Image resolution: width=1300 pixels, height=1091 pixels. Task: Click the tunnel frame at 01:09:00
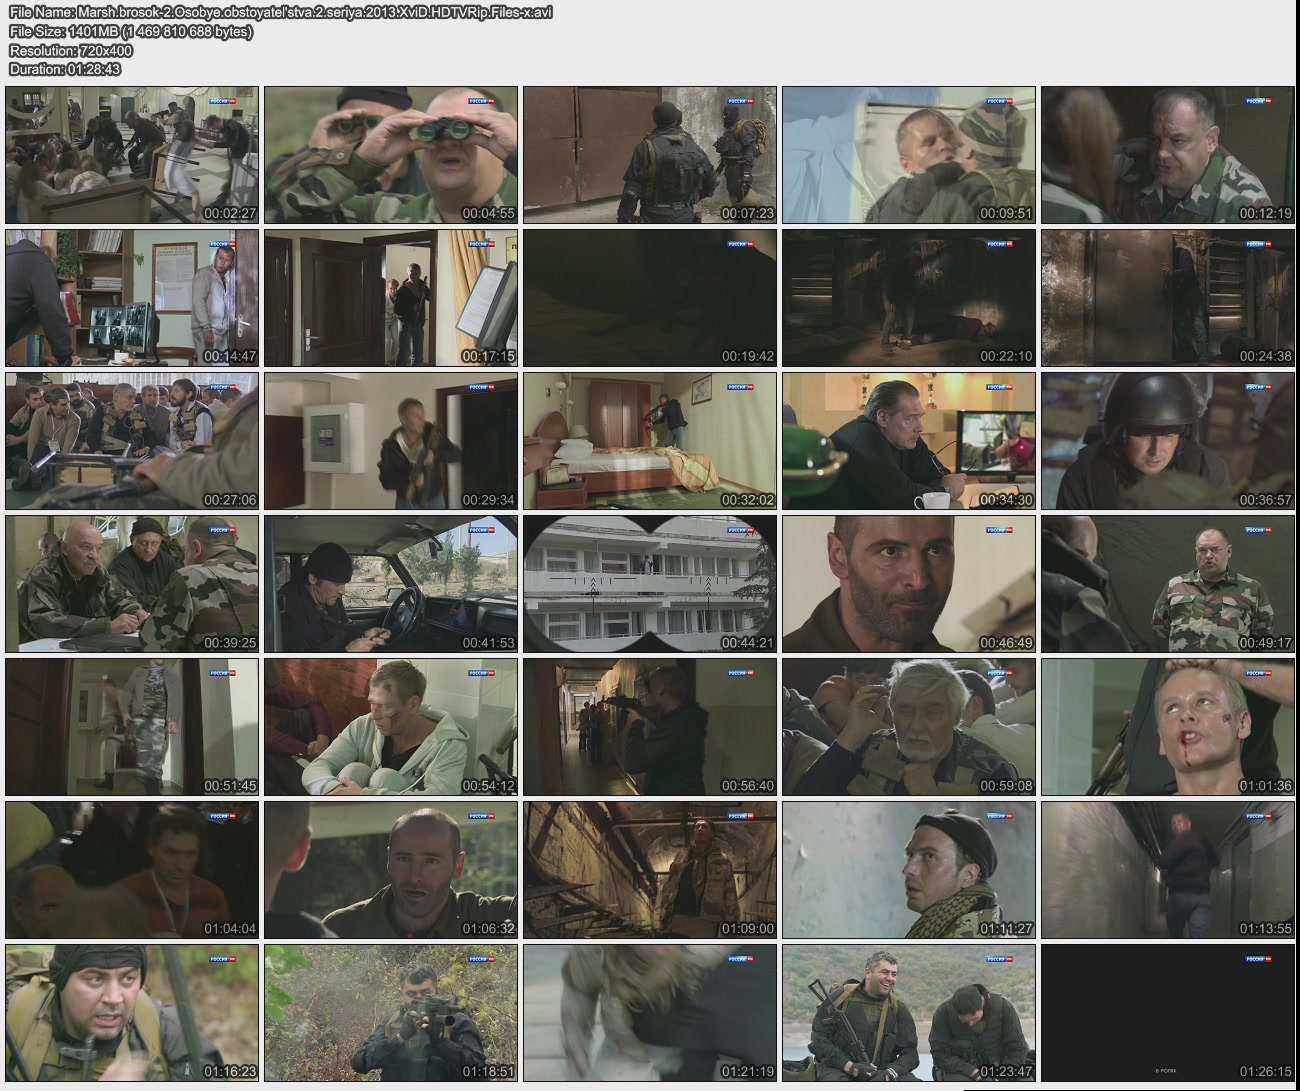[x=650, y=870]
